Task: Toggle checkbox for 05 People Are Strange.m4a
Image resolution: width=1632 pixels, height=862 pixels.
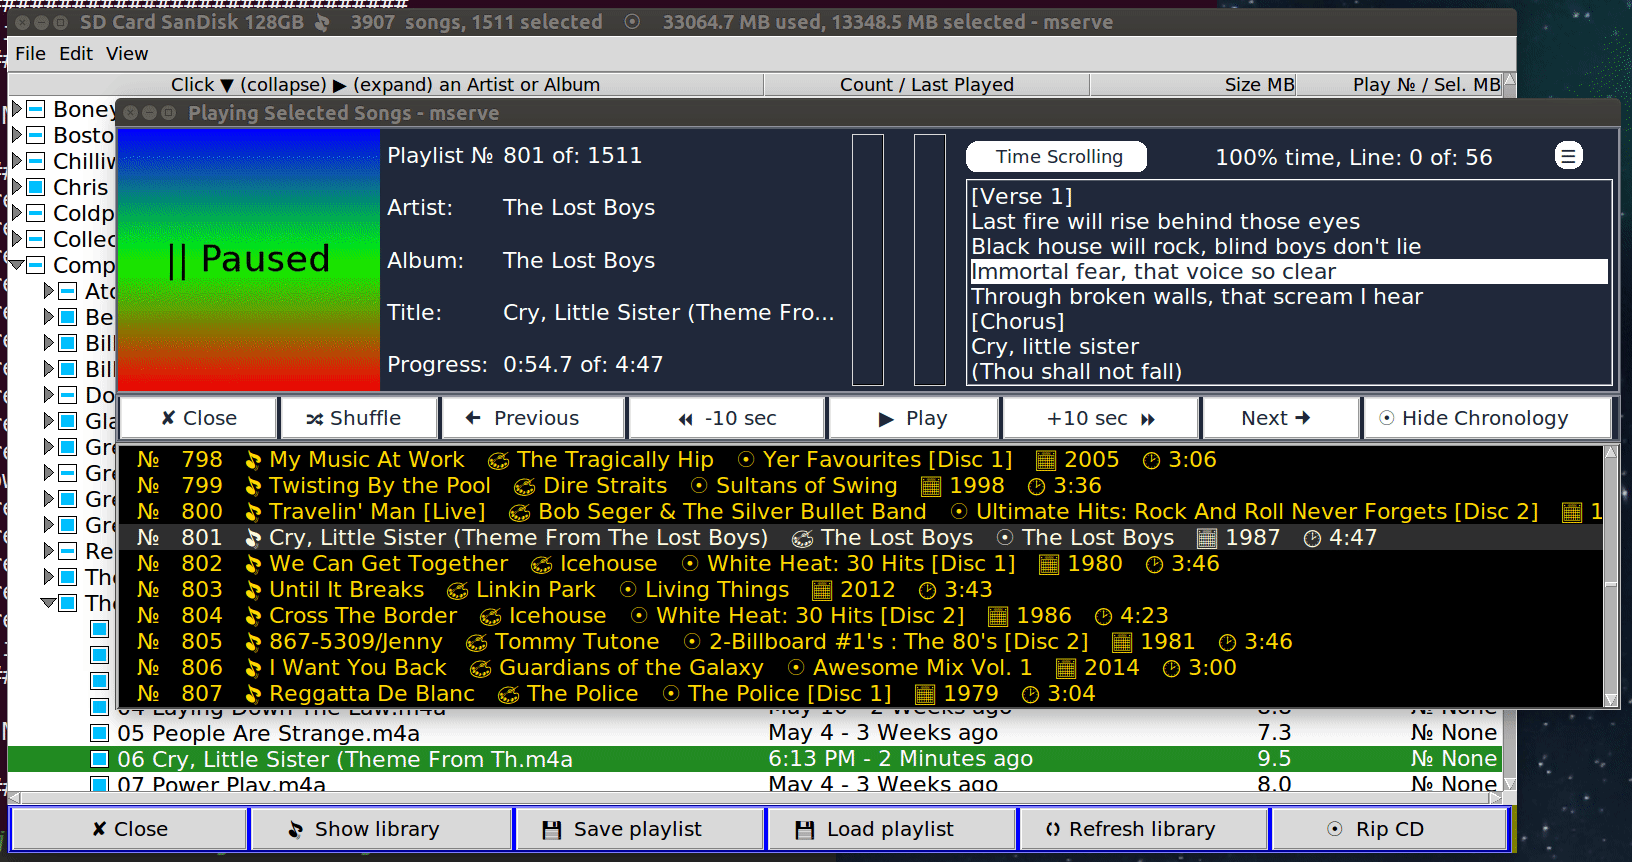Action: 99,733
